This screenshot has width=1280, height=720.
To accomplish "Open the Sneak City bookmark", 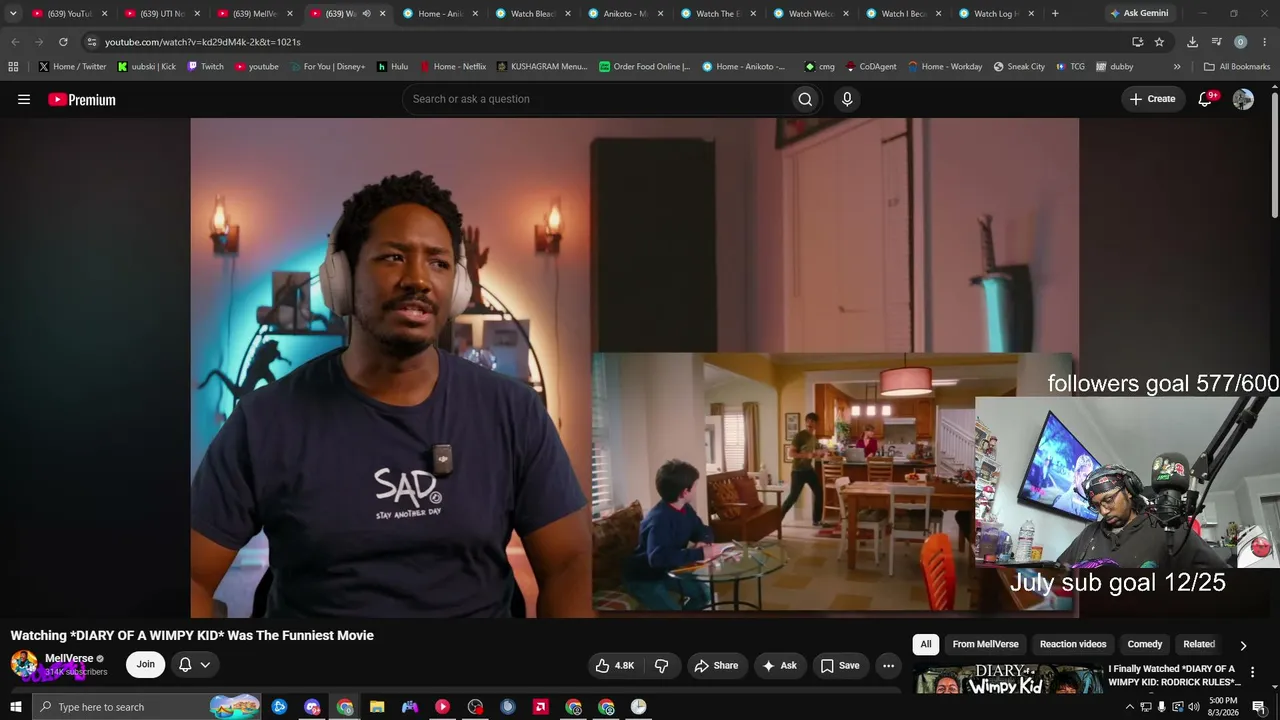I will (x=1019, y=67).
